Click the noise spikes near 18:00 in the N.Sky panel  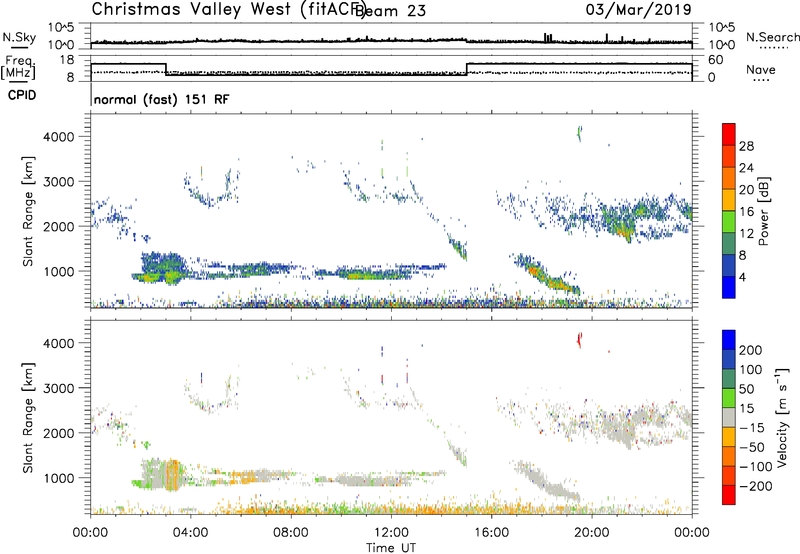[547, 38]
